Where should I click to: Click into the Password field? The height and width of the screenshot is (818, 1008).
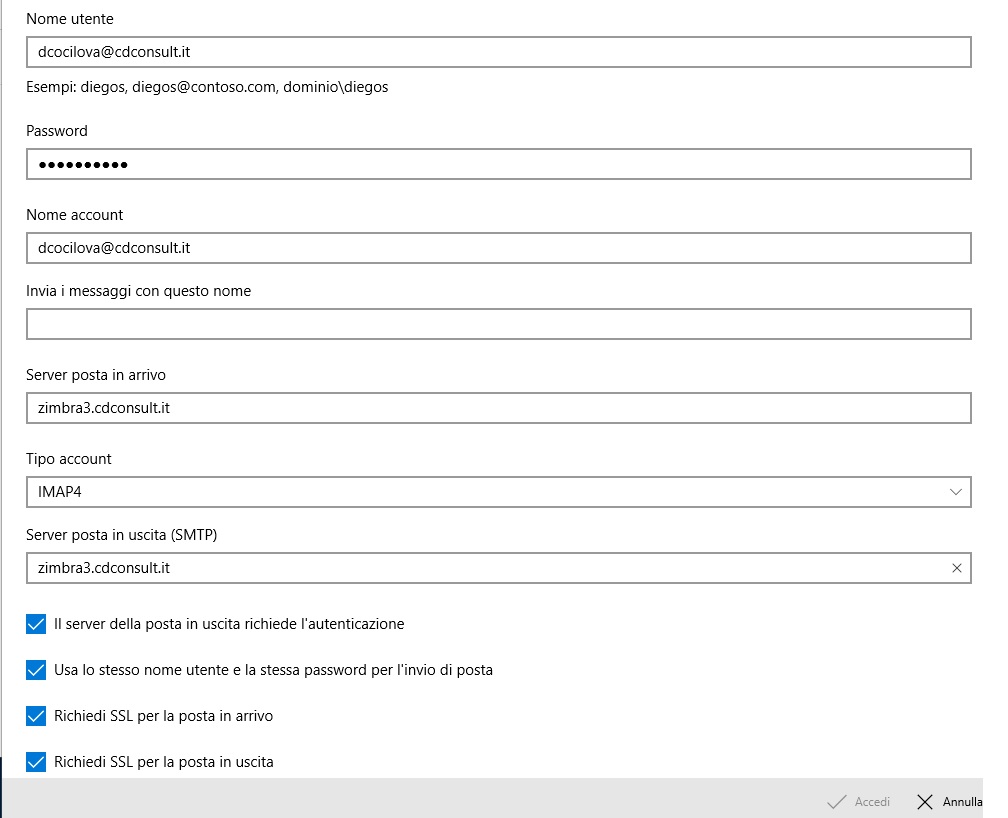pos(498,164)
